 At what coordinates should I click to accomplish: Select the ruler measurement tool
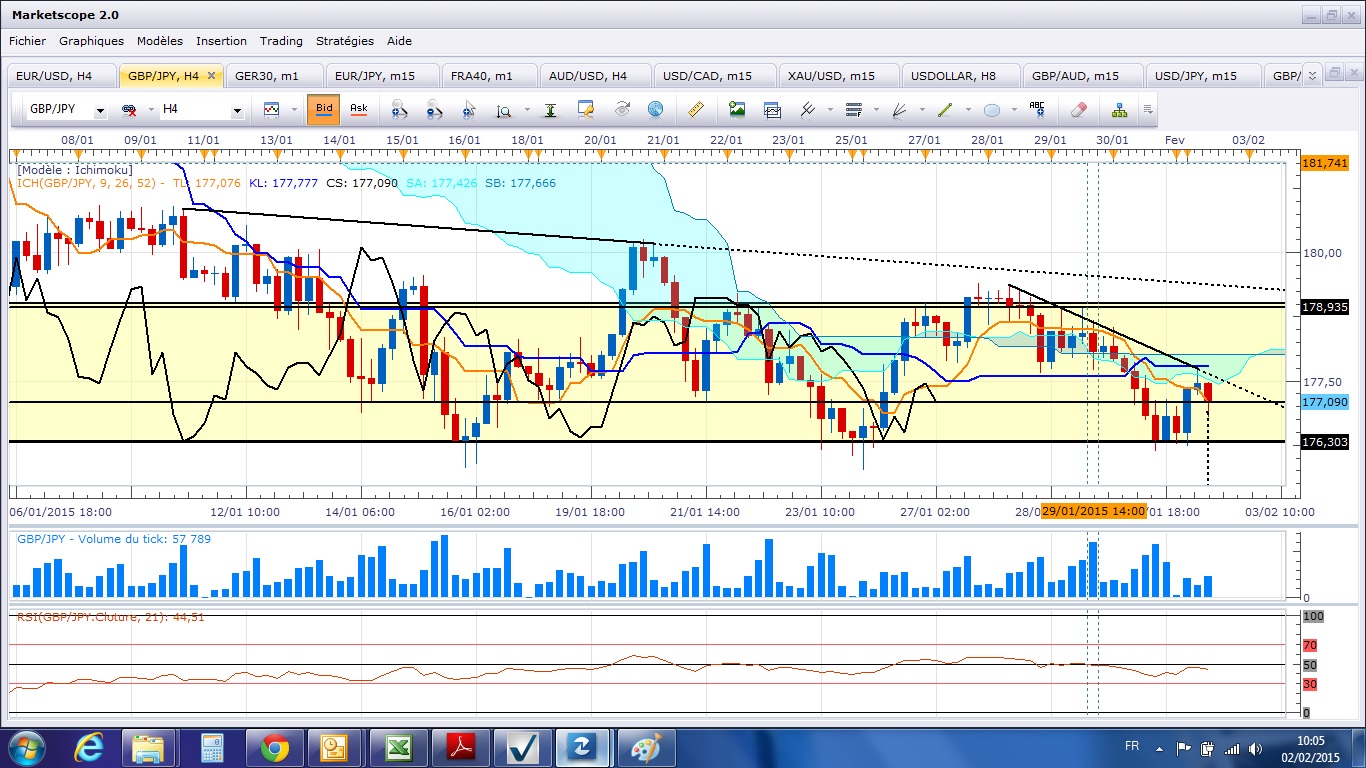697,109
